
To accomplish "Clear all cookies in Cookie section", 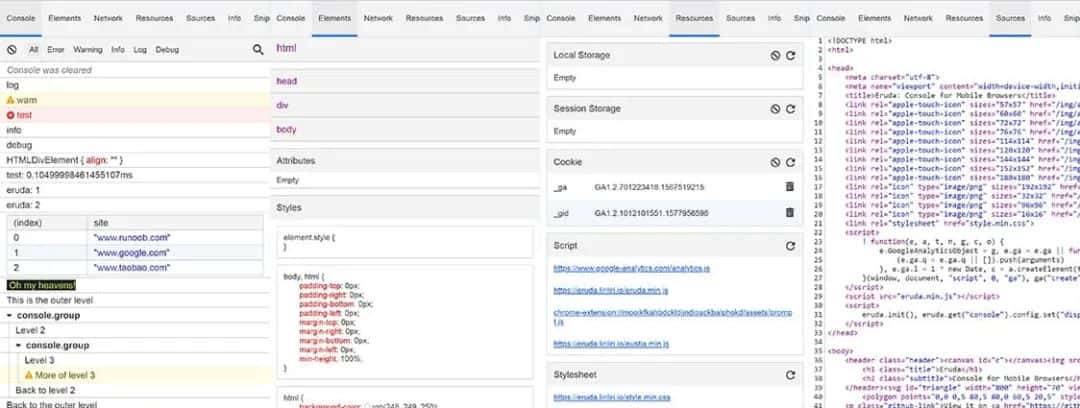I will (775, 162).
